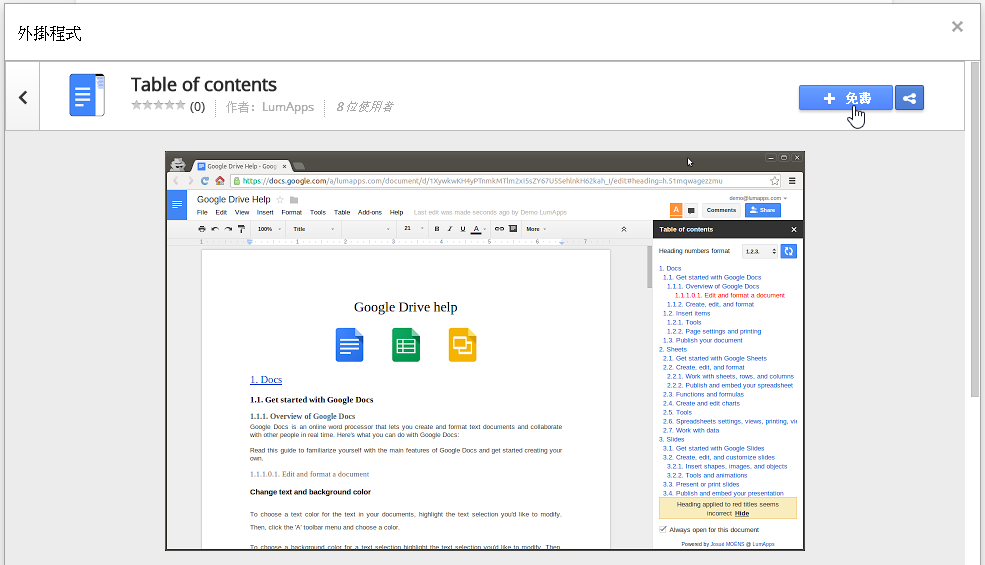Open the More toolbar dropdown in preview
This screenshot has height=565, width=985.
(536, 229)
